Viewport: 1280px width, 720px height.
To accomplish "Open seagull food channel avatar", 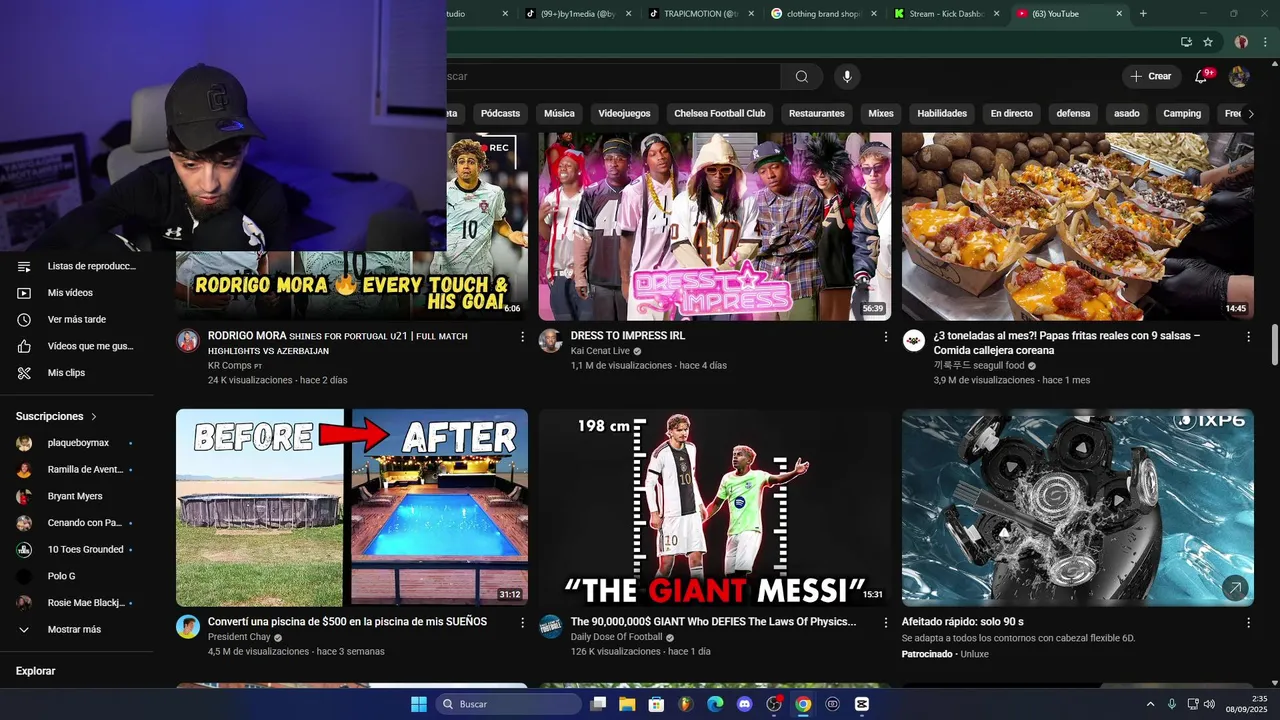I will (x=914, y=341).
